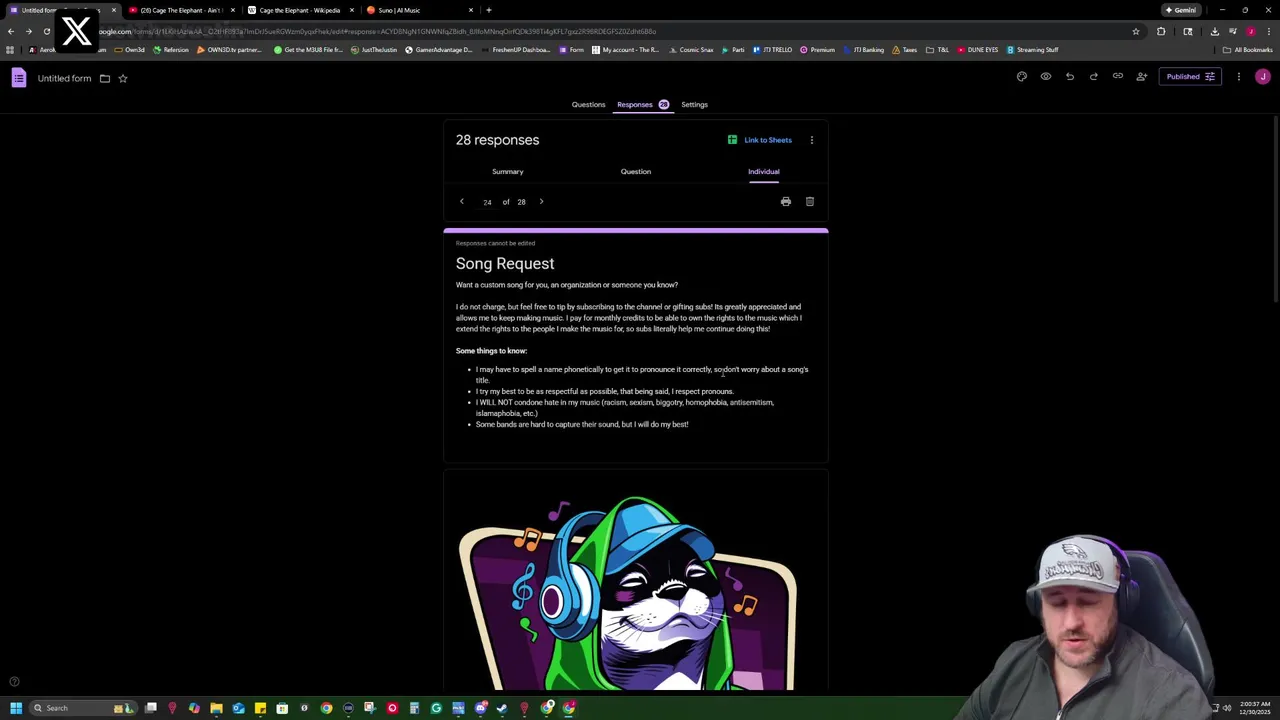The height and width of the screenshot is (720, 1280).
Task: Switch to the Questions tab
Action: pos(588,104)
